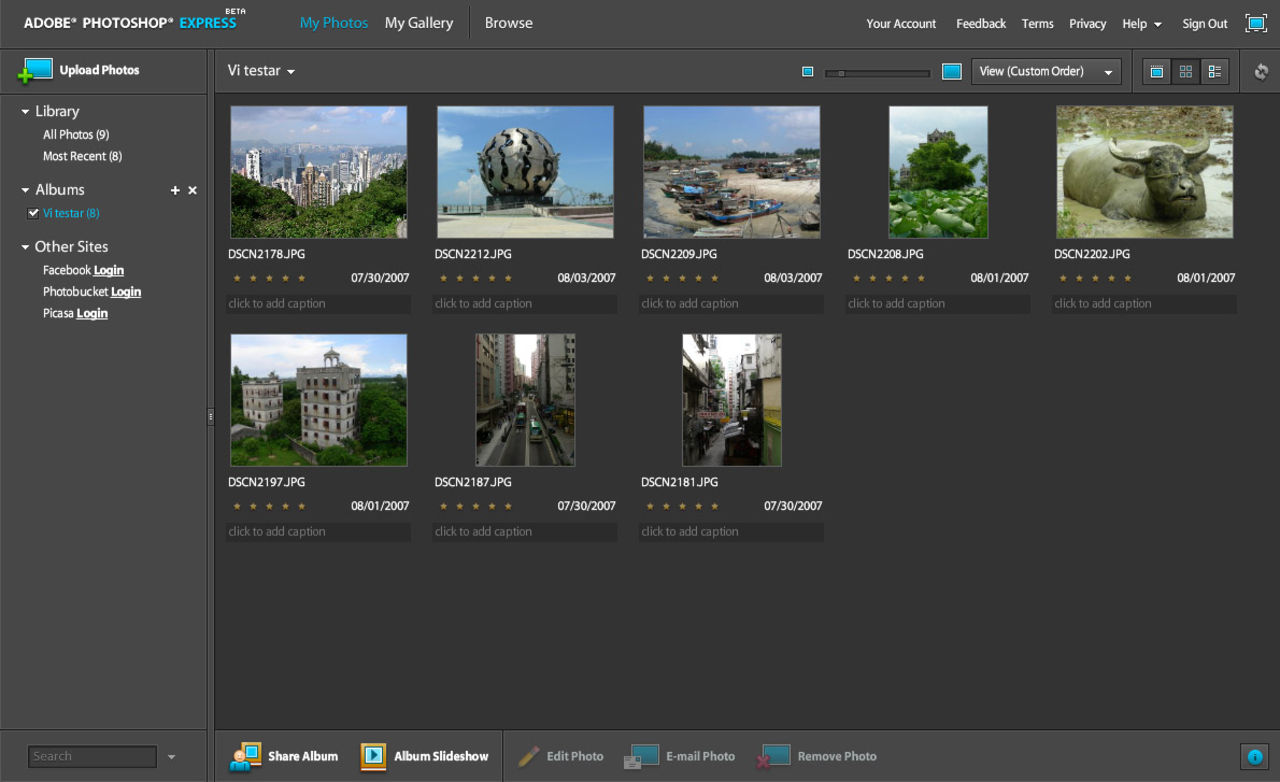Open the Help menu

pyautogui.click(x=1140, y=23)
